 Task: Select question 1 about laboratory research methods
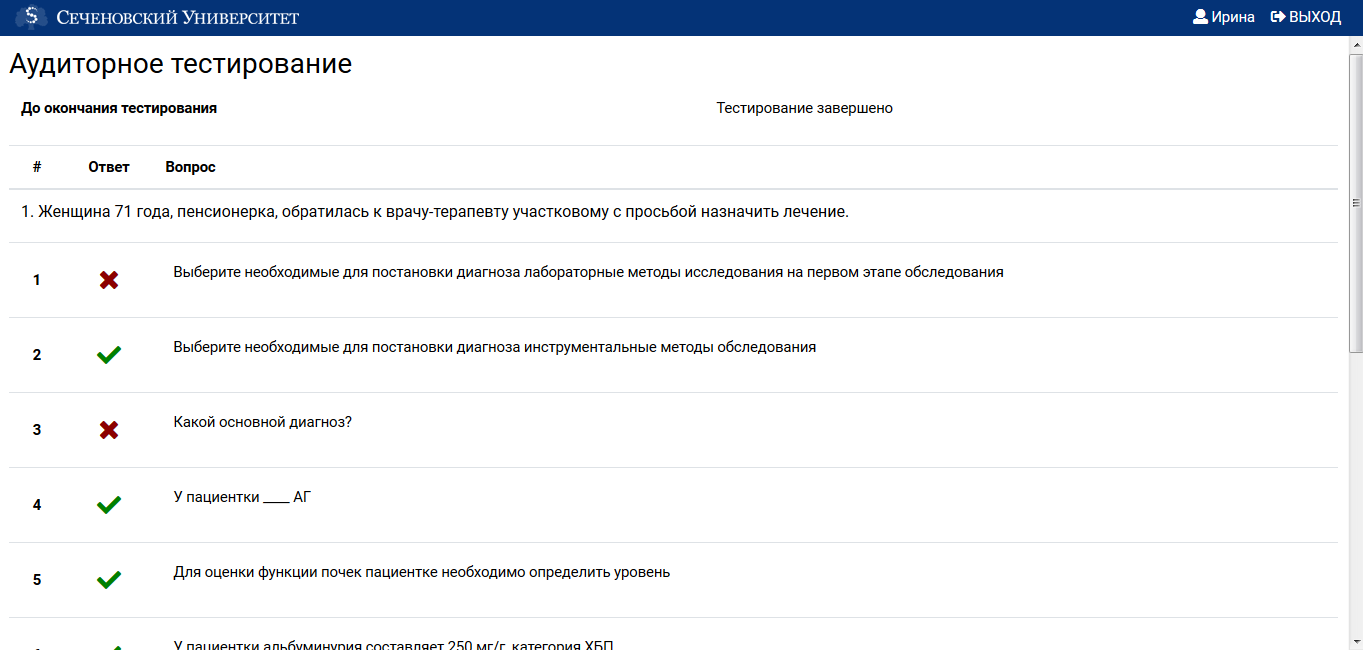click(x=587, y=270)
